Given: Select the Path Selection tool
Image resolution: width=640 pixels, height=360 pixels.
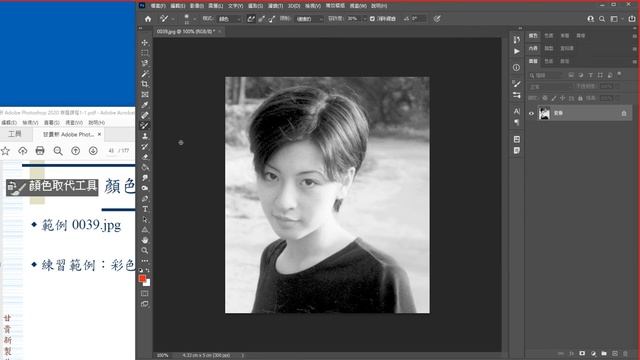Looking at the screenshot, I should point(145,220).
